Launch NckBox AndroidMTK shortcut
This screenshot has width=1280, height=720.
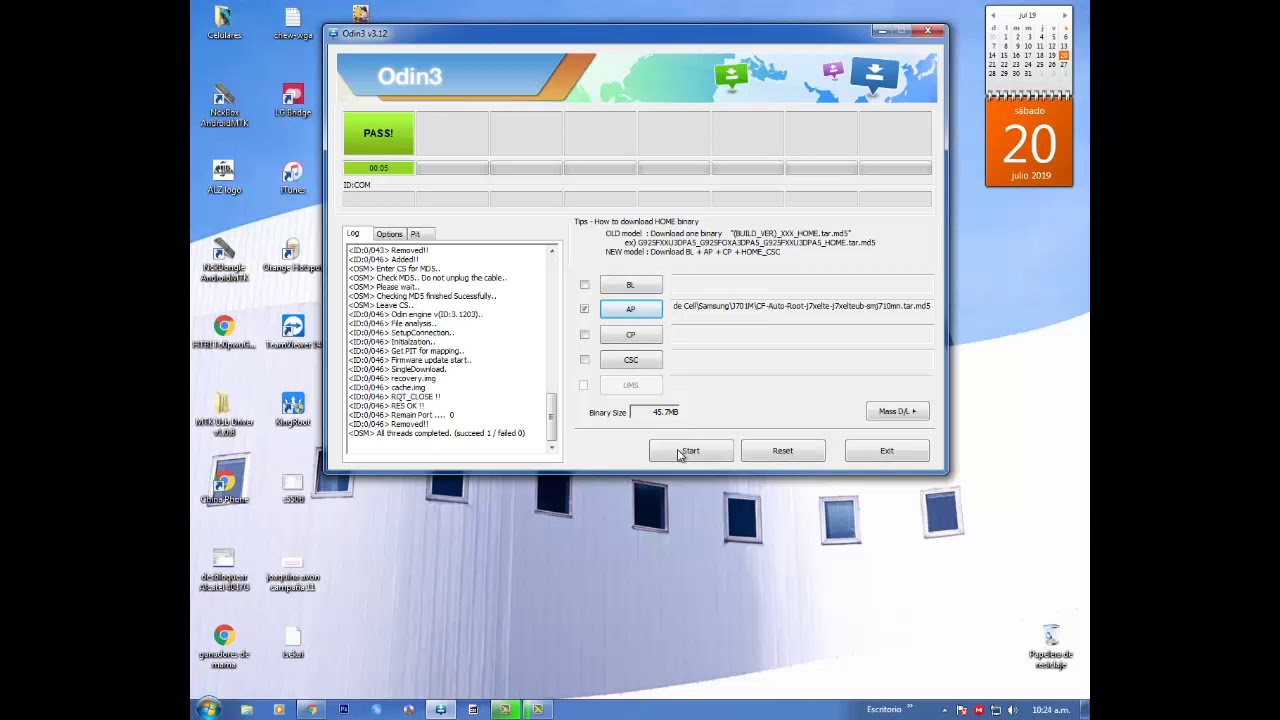click(223, 104)
